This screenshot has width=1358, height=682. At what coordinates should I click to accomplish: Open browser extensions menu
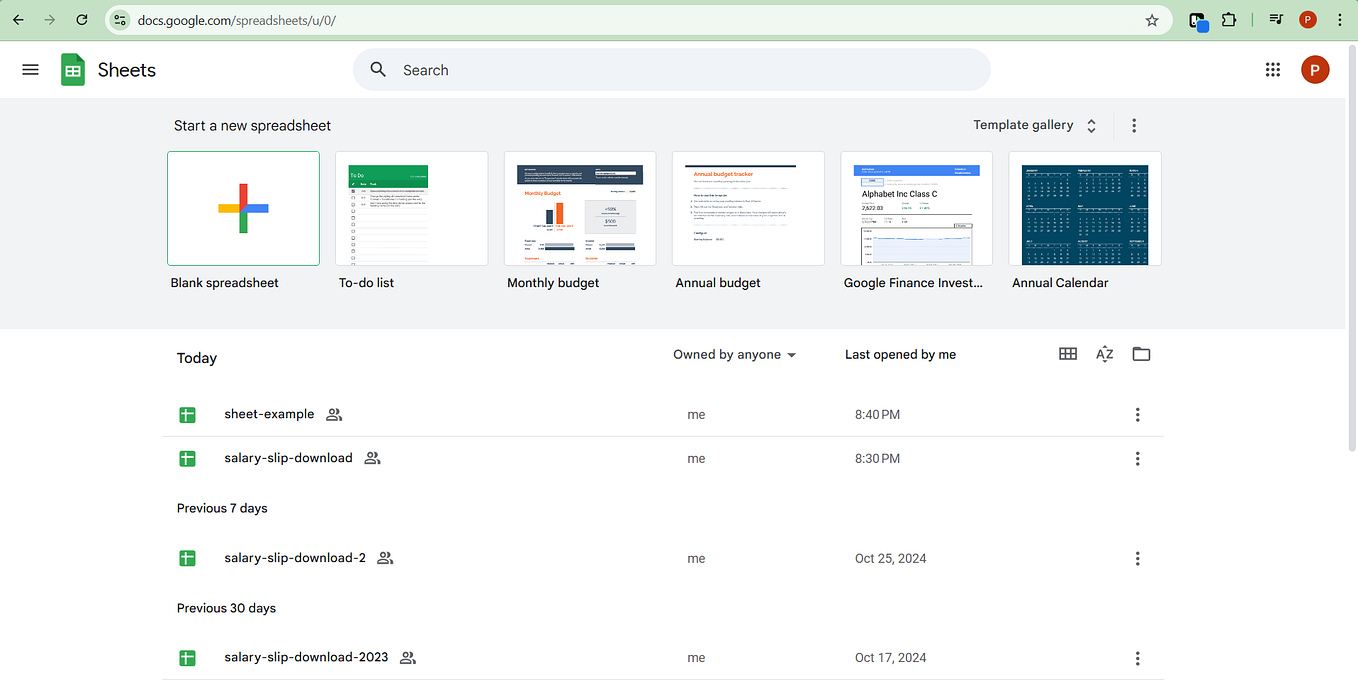pyautogui.click(x=1229, y=19)
